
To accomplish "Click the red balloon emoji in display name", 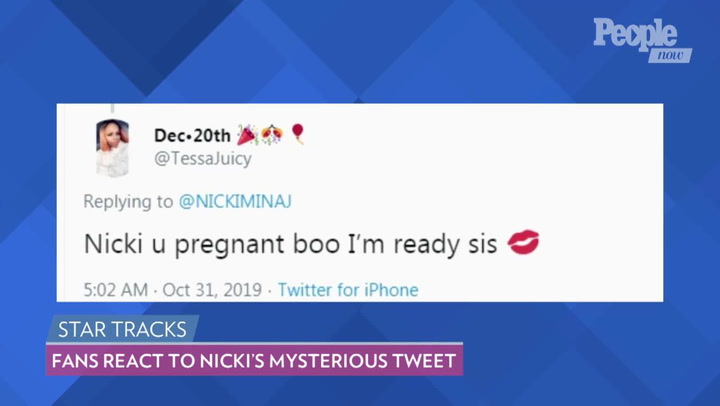I will (298, 134).
